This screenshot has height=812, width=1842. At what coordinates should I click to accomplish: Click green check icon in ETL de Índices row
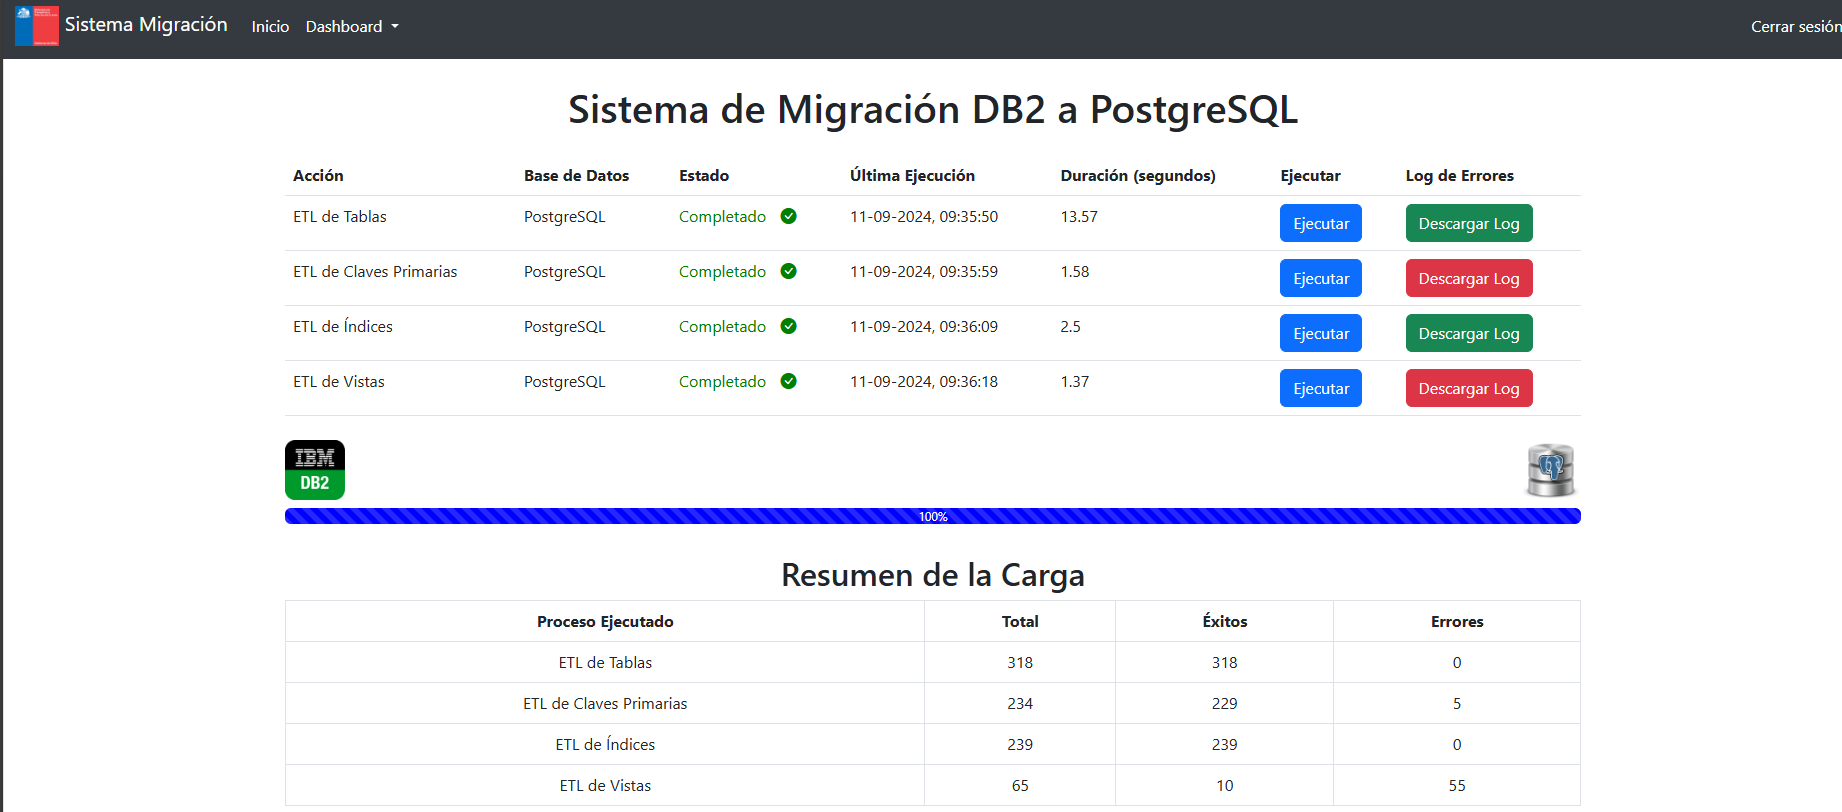789,326
